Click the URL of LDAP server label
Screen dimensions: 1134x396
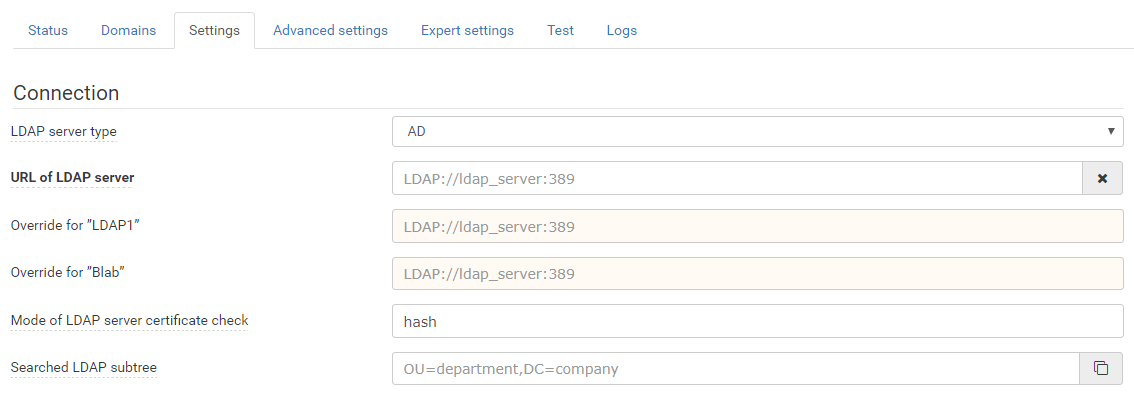[x=72, y=178]
